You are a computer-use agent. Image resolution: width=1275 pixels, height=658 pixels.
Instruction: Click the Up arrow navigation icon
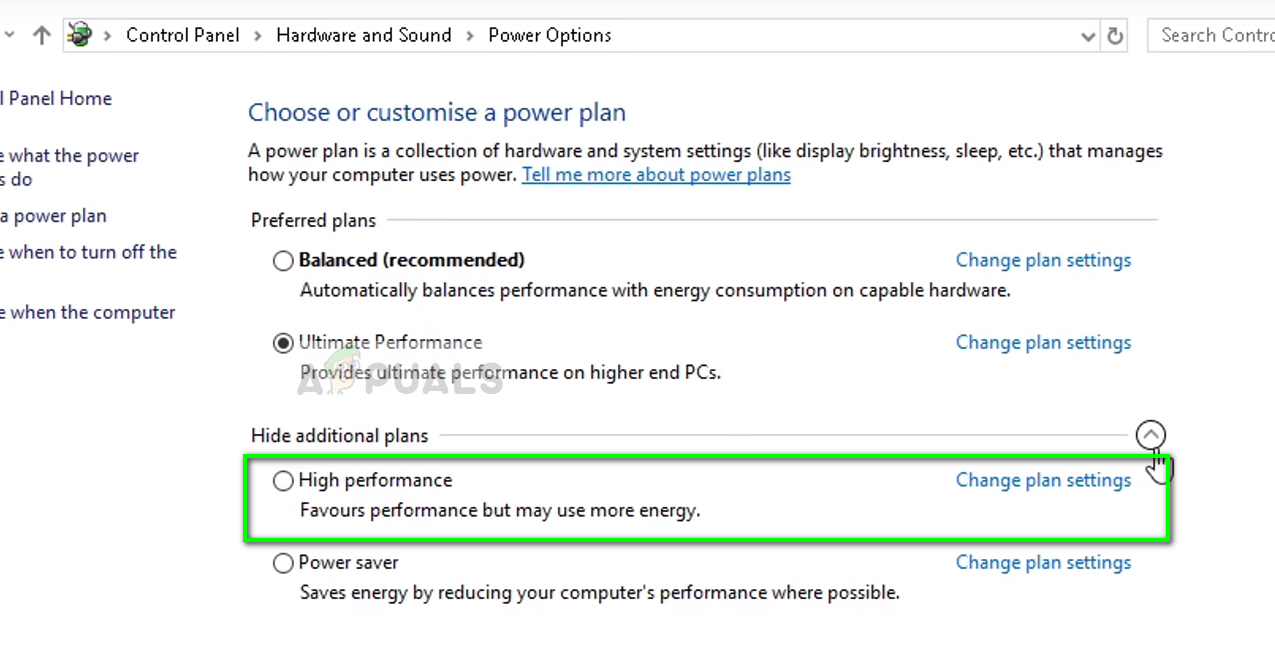41,35
